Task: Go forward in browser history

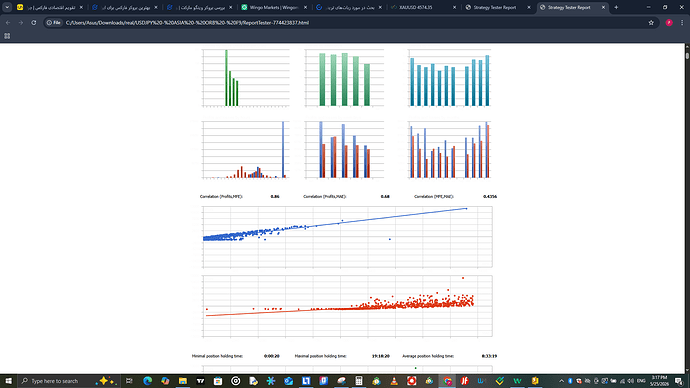Action: (x=21, y=22)
